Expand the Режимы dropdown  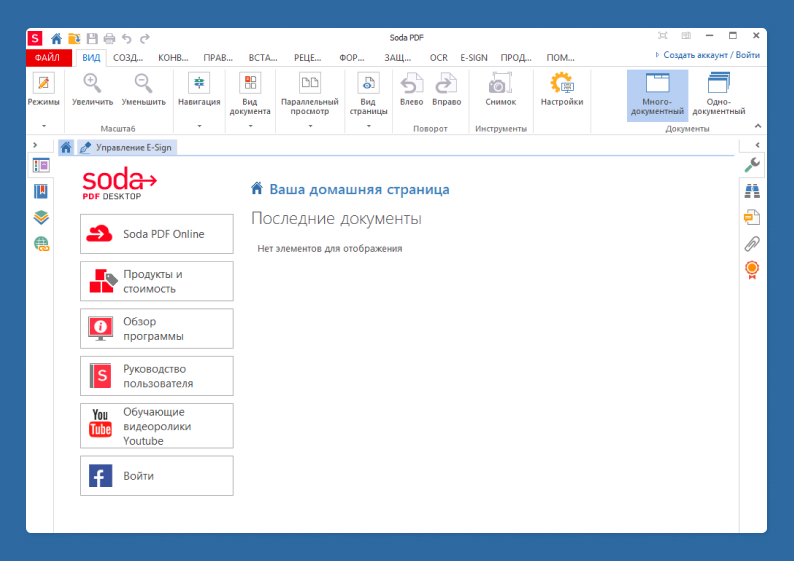[x=43, y=126]
